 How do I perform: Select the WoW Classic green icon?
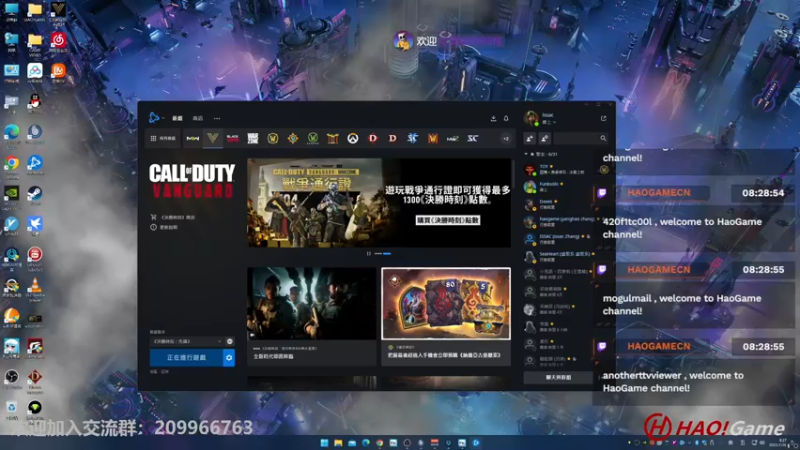(x=313, y=138)
